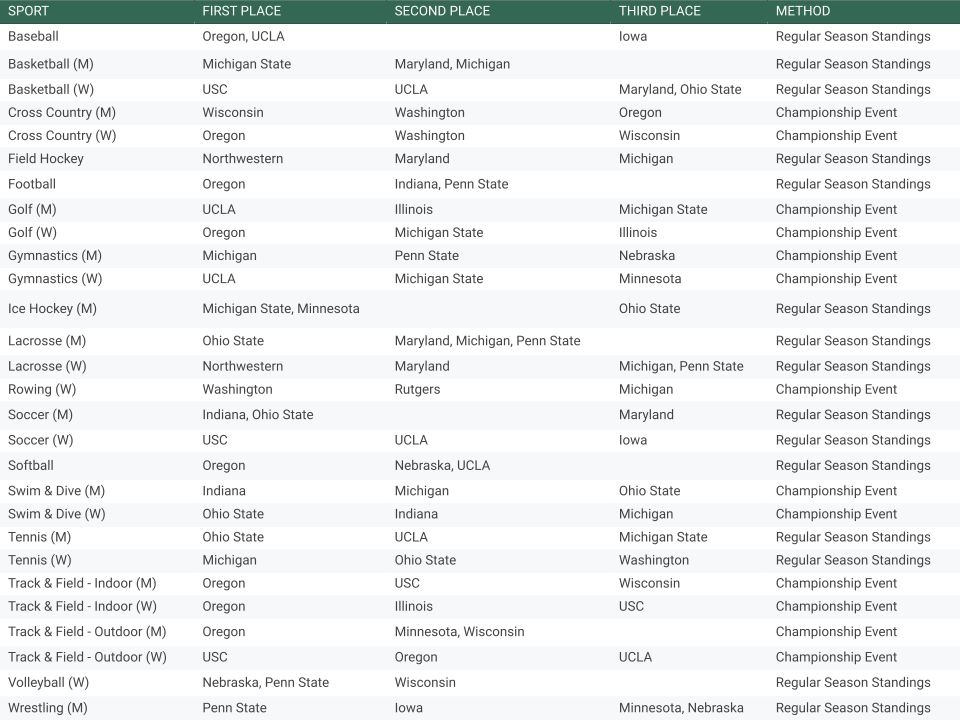
Task: Select the Gymnastics (W) sport cell
Action: (55, 279)
